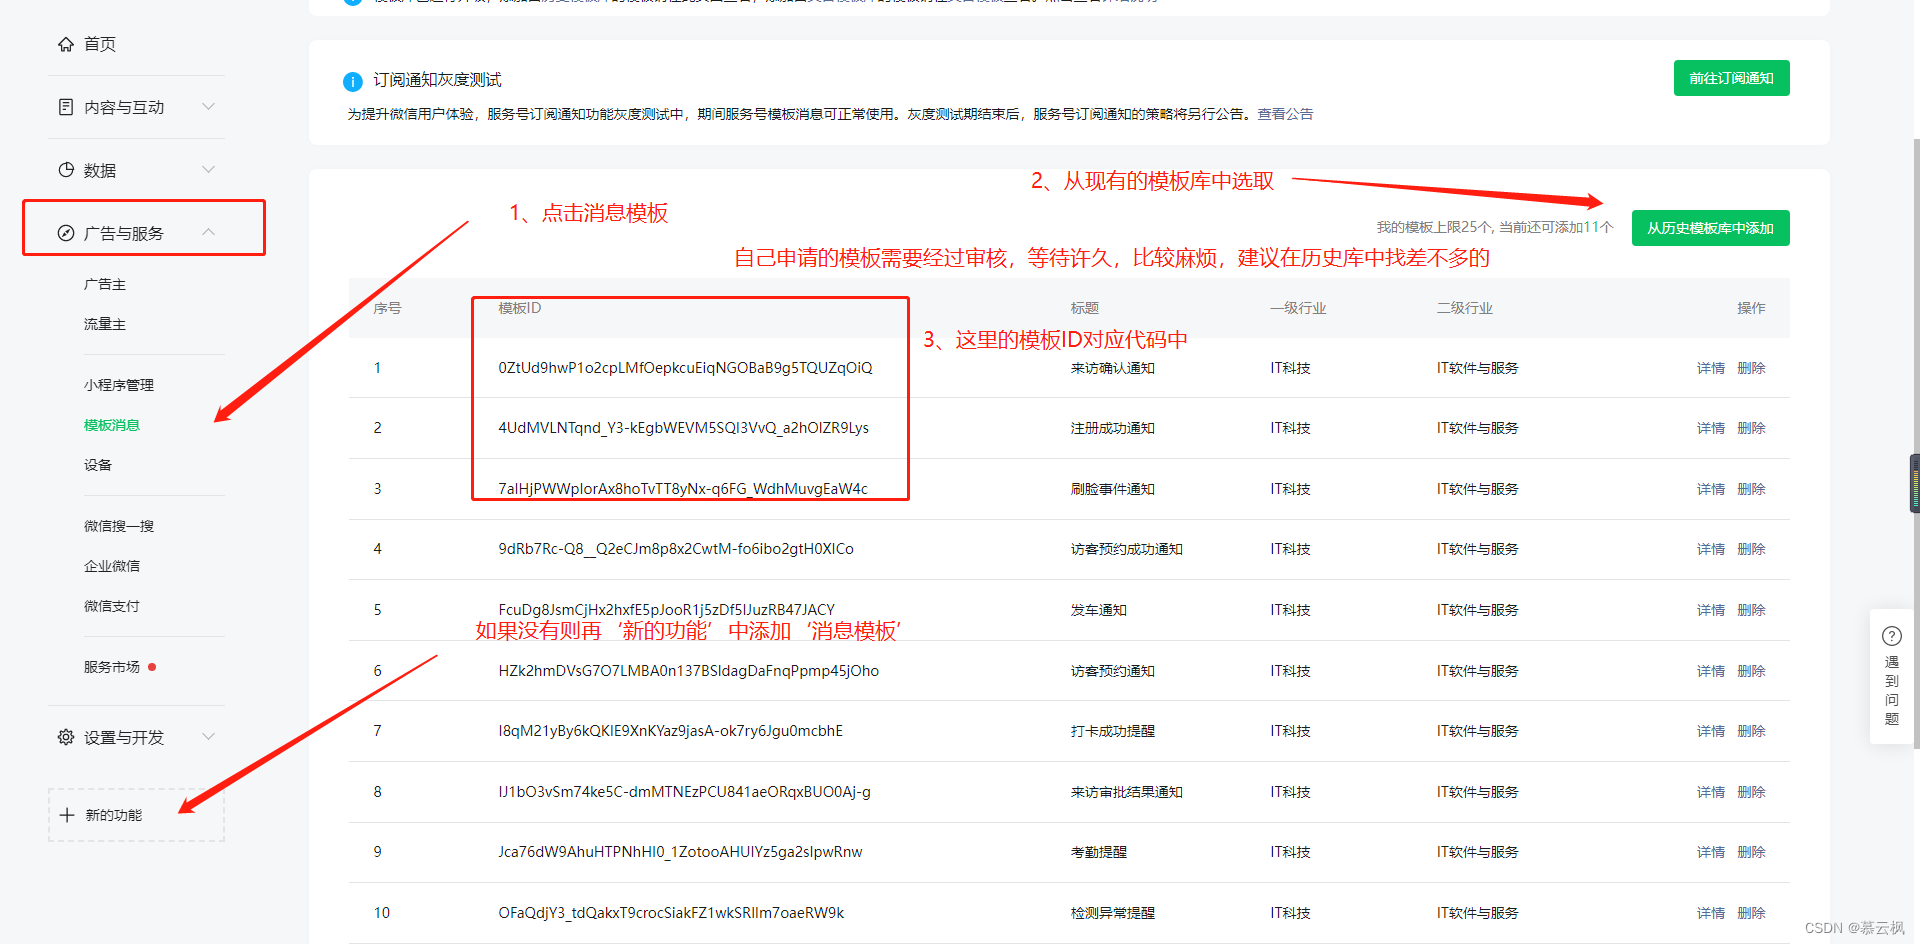This screenshot has width=1920, height=944.
Task: Delete the 发车通知 template
Action: point(1751,610)
